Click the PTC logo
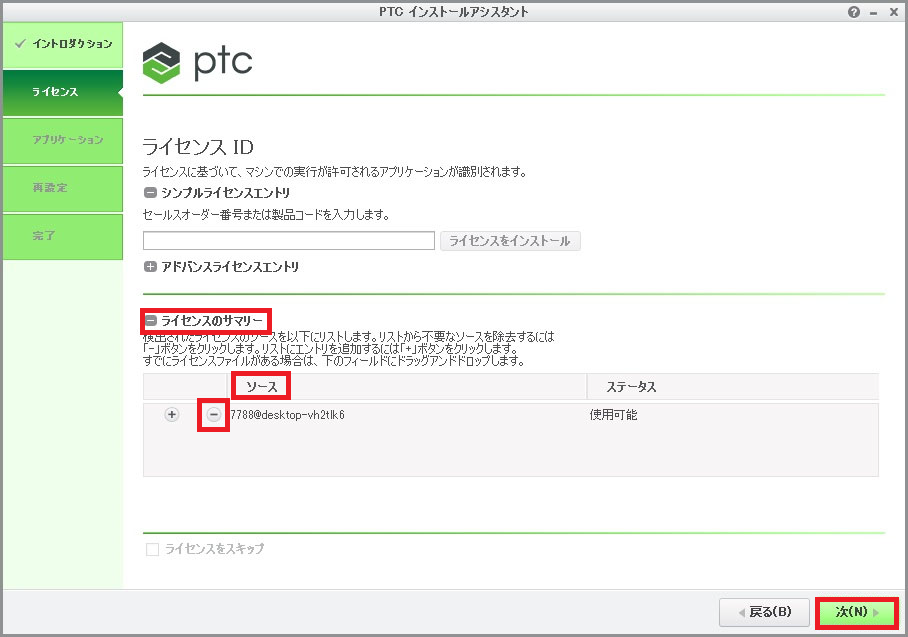908x637 pixels. pyautogui.click(x=197, y=63)
